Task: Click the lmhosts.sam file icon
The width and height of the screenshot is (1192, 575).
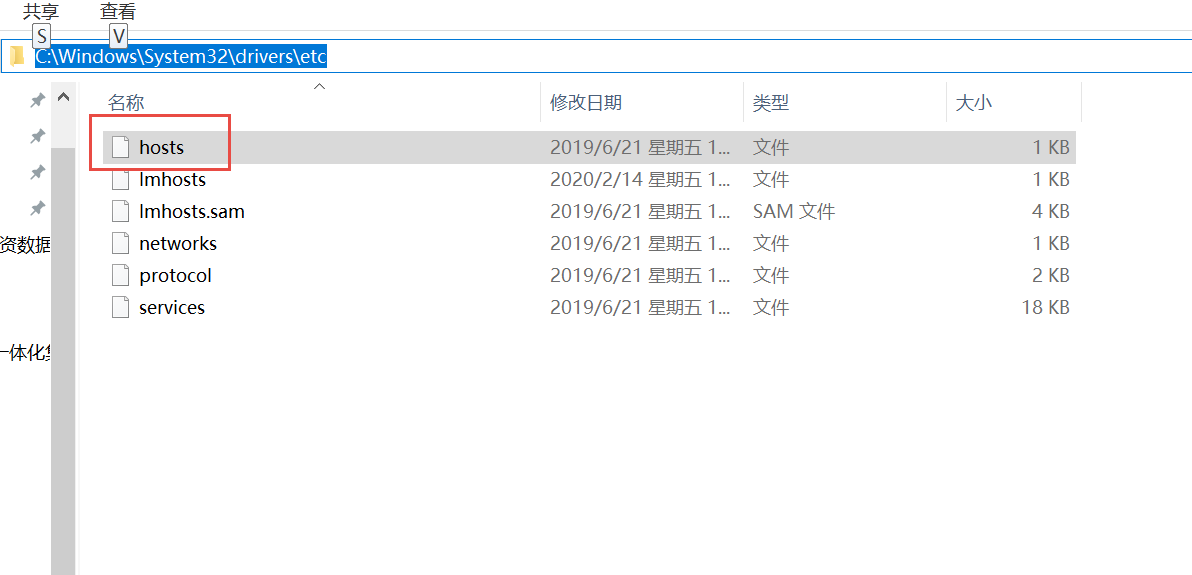Action: [121, 212]
